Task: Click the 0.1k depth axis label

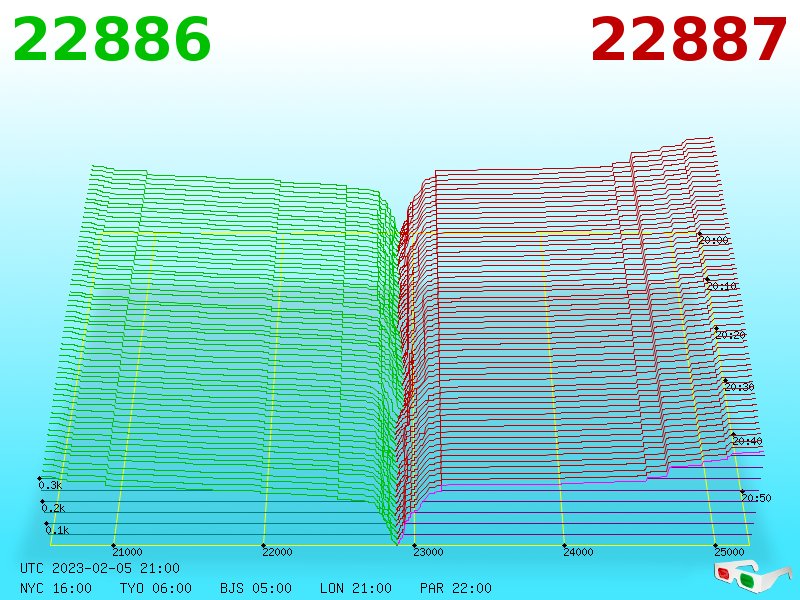Action: (x=57, y=530)
